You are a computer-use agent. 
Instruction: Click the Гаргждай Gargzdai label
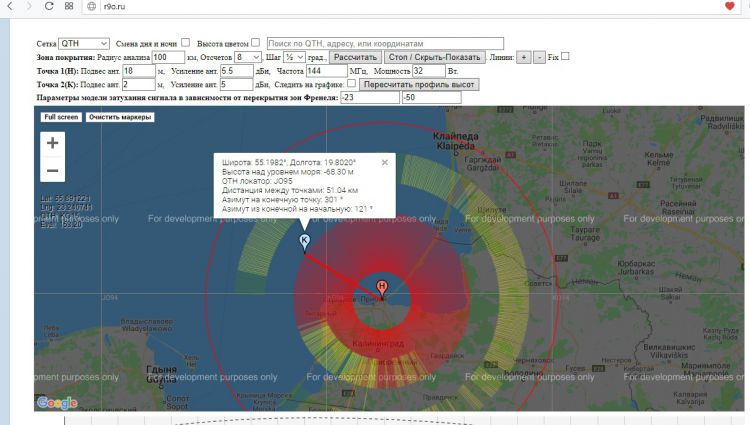[x=483, y=164]
